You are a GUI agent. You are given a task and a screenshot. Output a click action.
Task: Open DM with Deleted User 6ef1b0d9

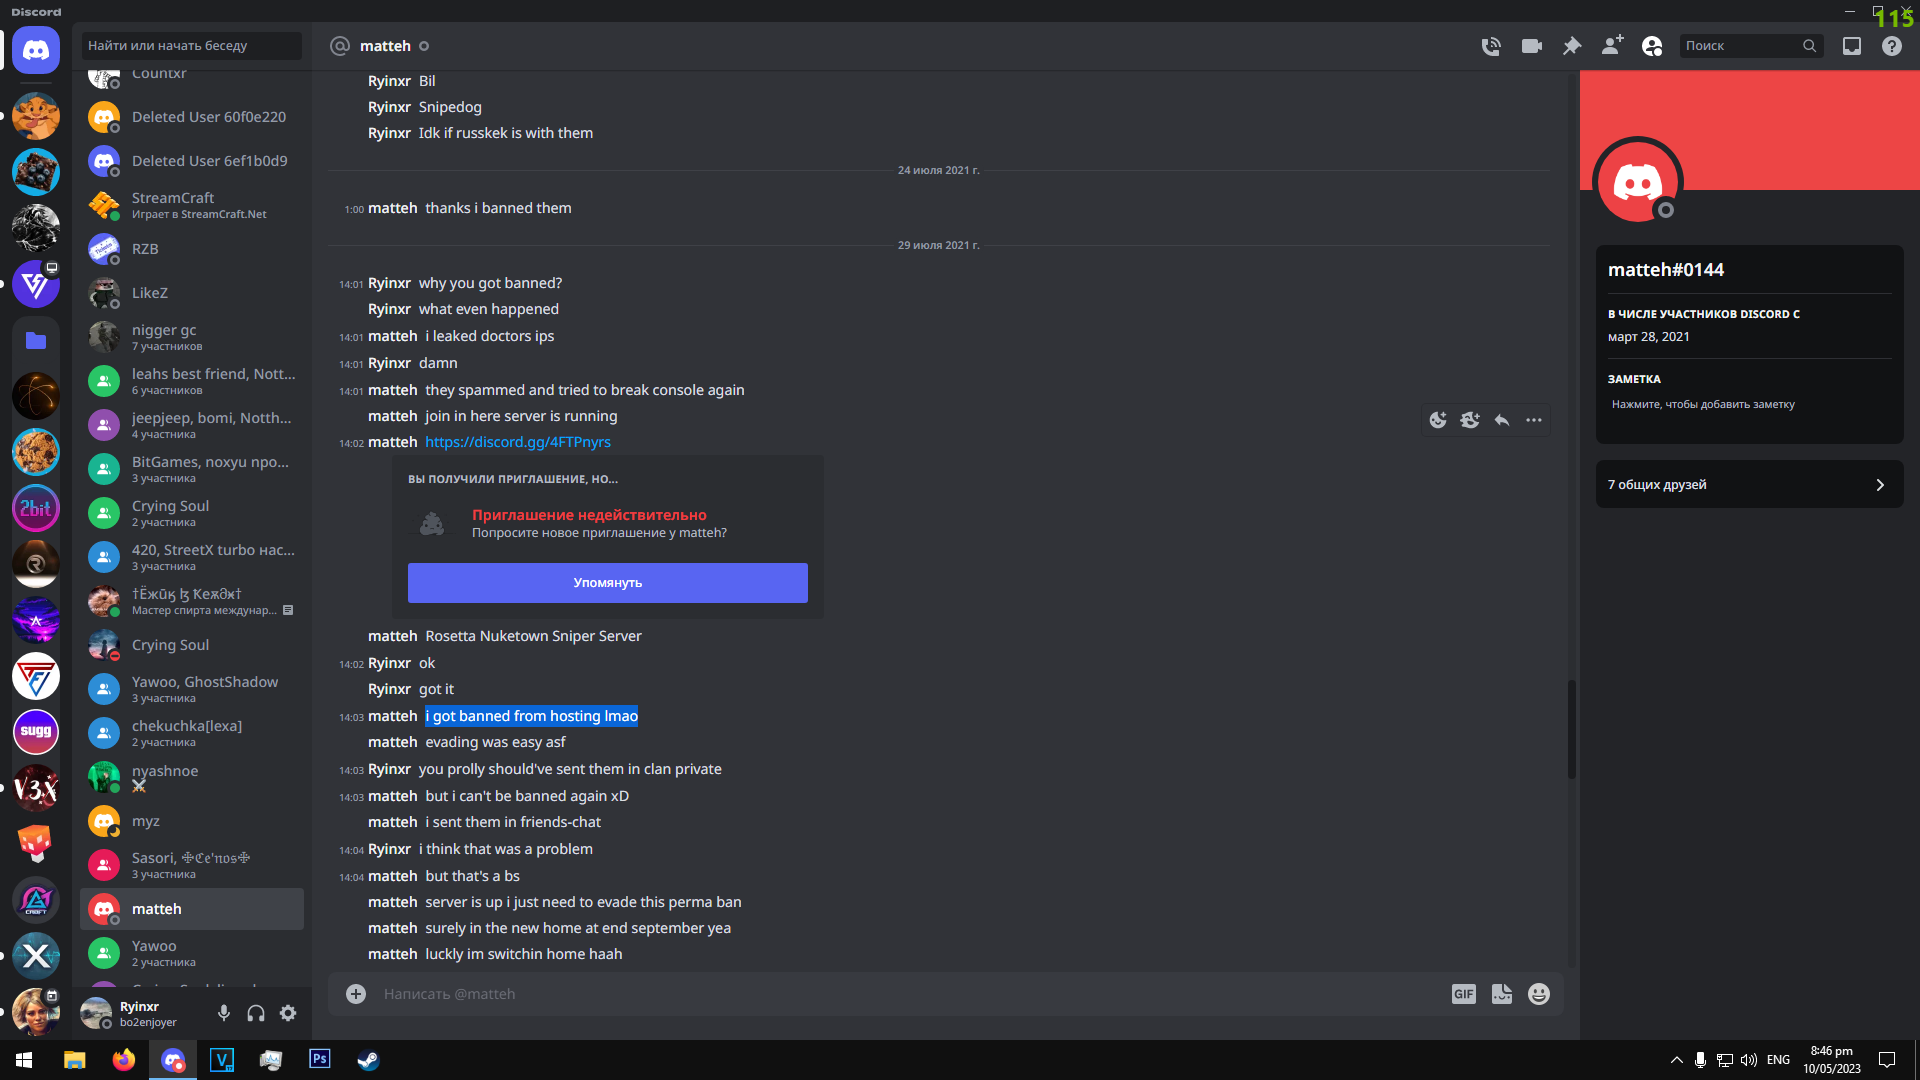(191, 161)
